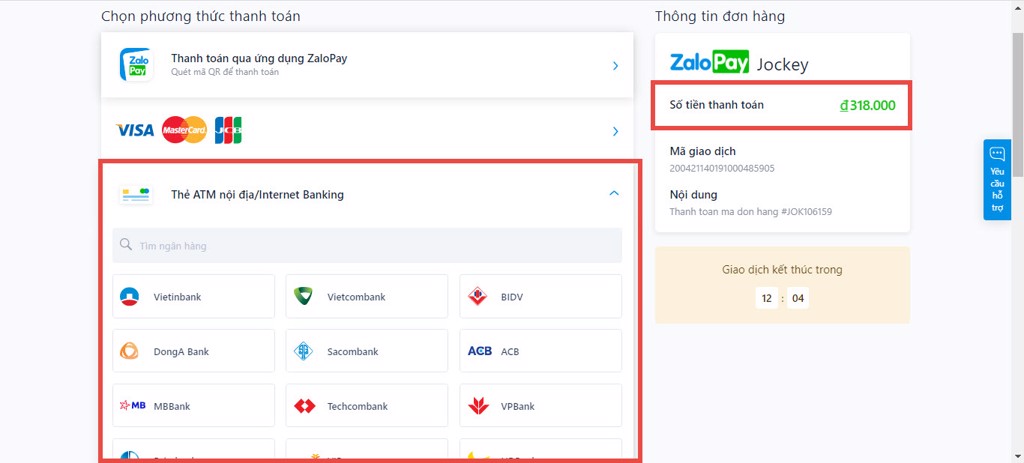Image resolution: width=1024 pixels, height=463 pixels.
Task: Select Thanh toán qua ứng dụng ZaloPay
Action: coord(367,65)
